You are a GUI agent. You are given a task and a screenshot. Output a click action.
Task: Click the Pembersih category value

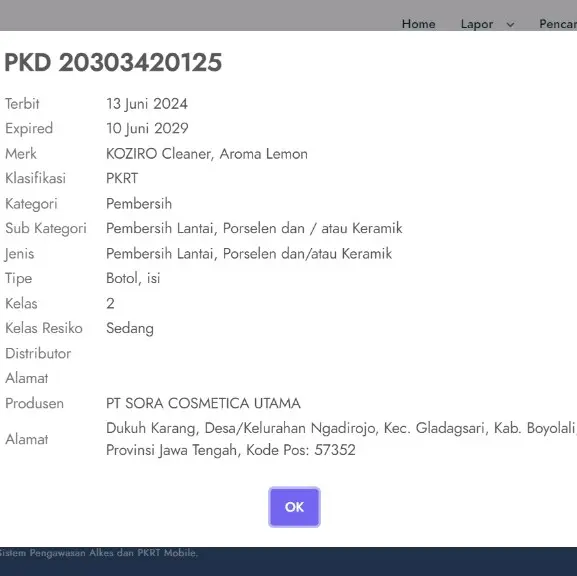(139, 204)
